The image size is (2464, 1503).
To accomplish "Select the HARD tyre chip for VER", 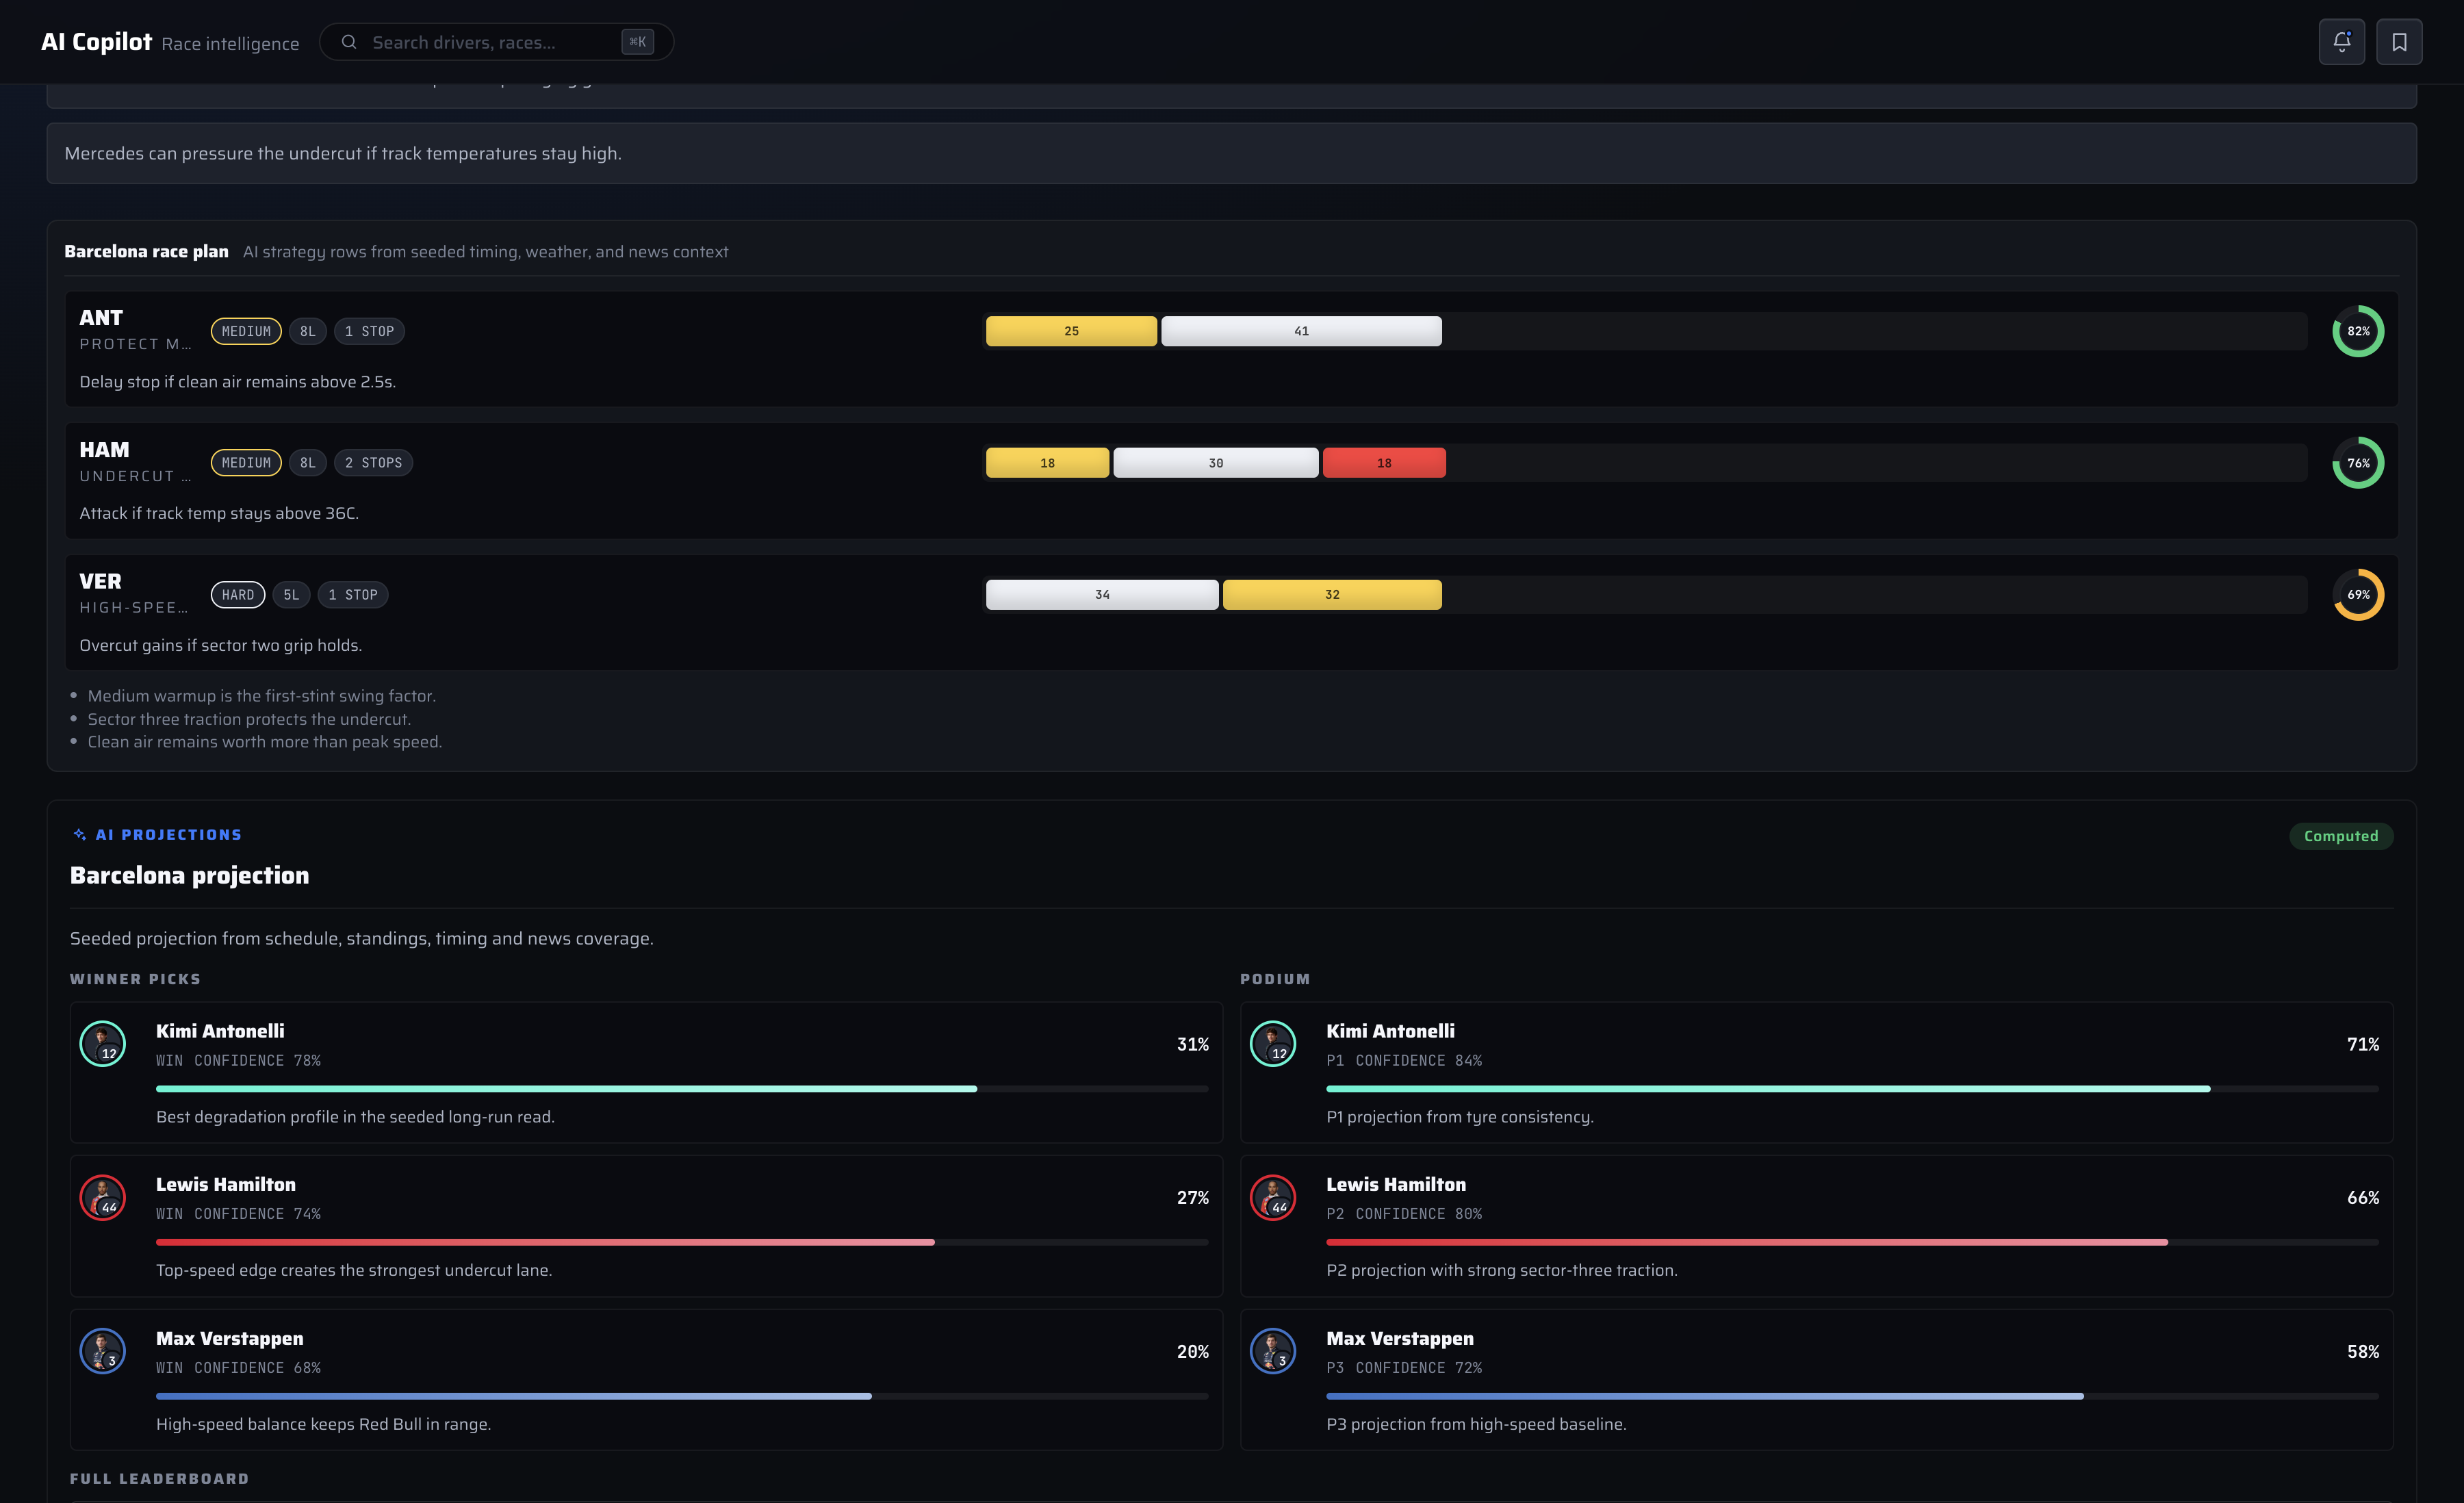I will coord(238,595).
